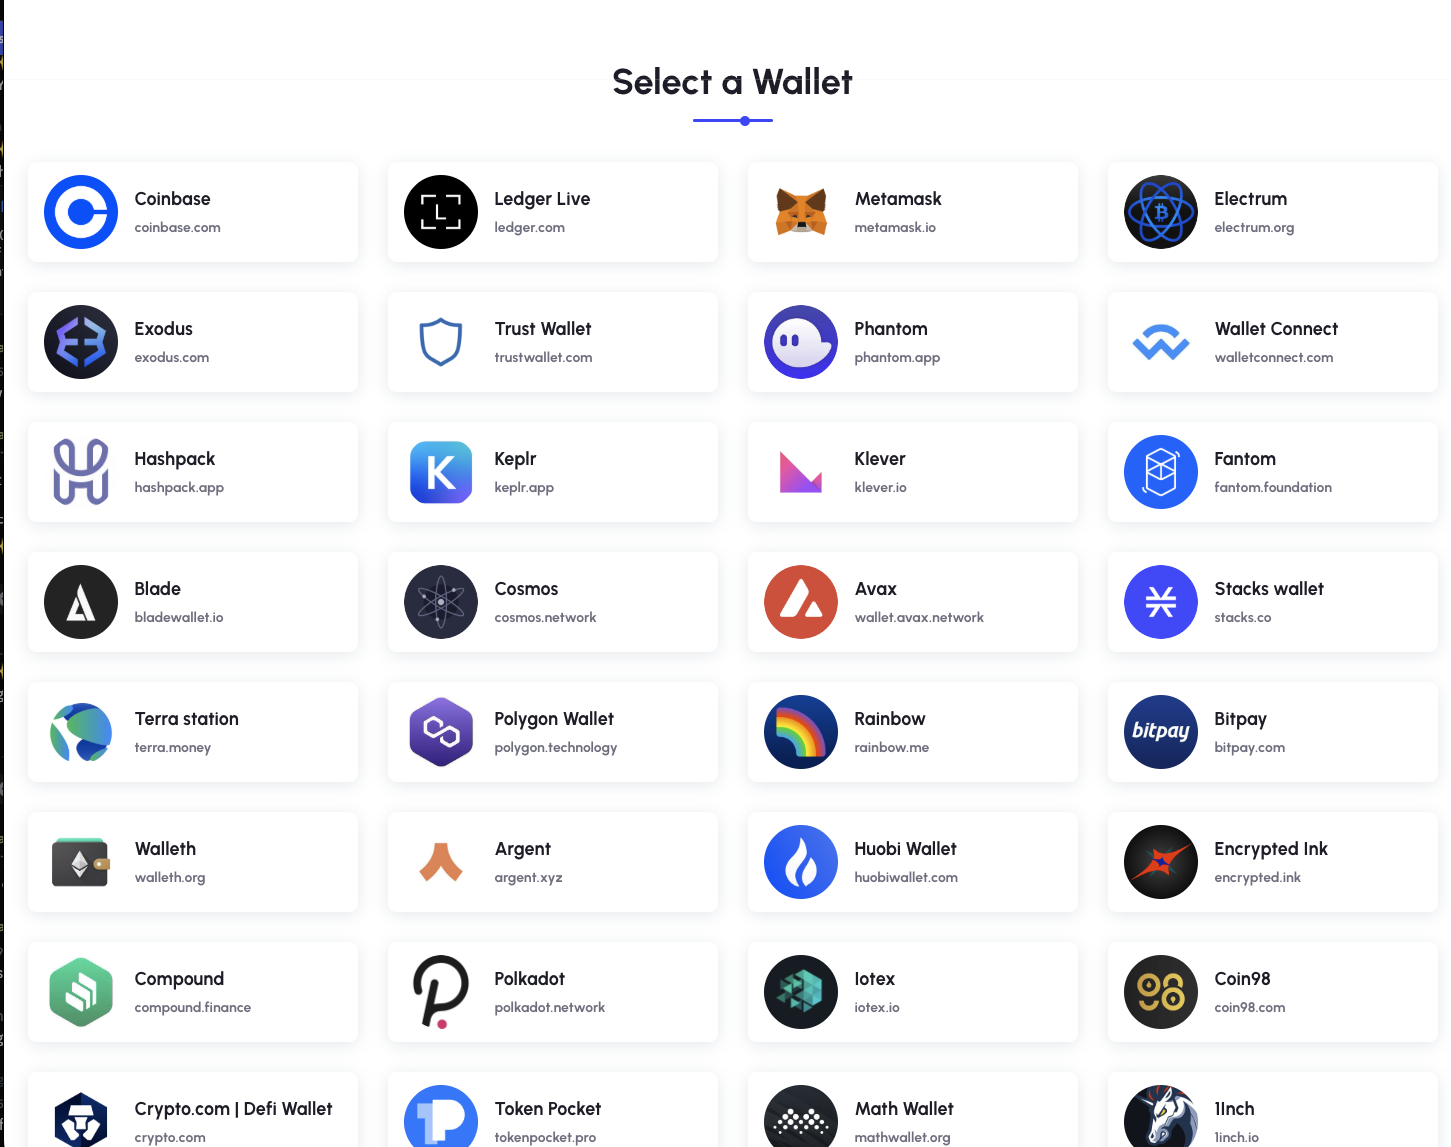The width and height of the screenshot is (1451, 1147).
Task: Select the Metamask fox icon
Action: pos(801,212)
